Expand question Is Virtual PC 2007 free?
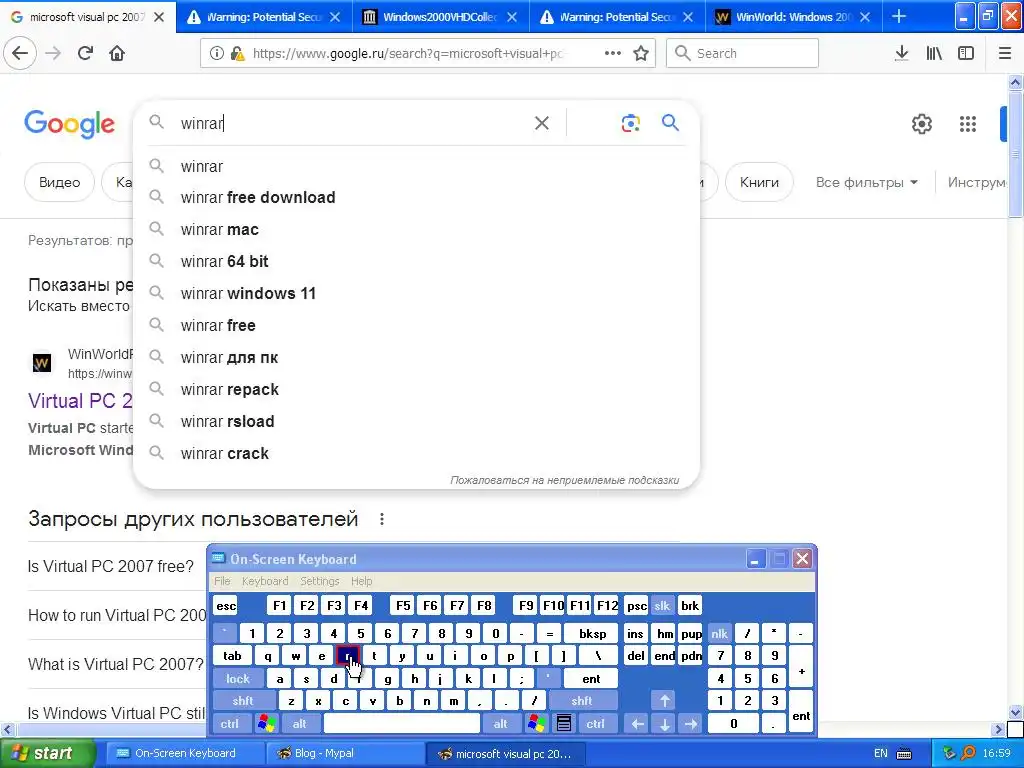 click(x=111, y=566)
